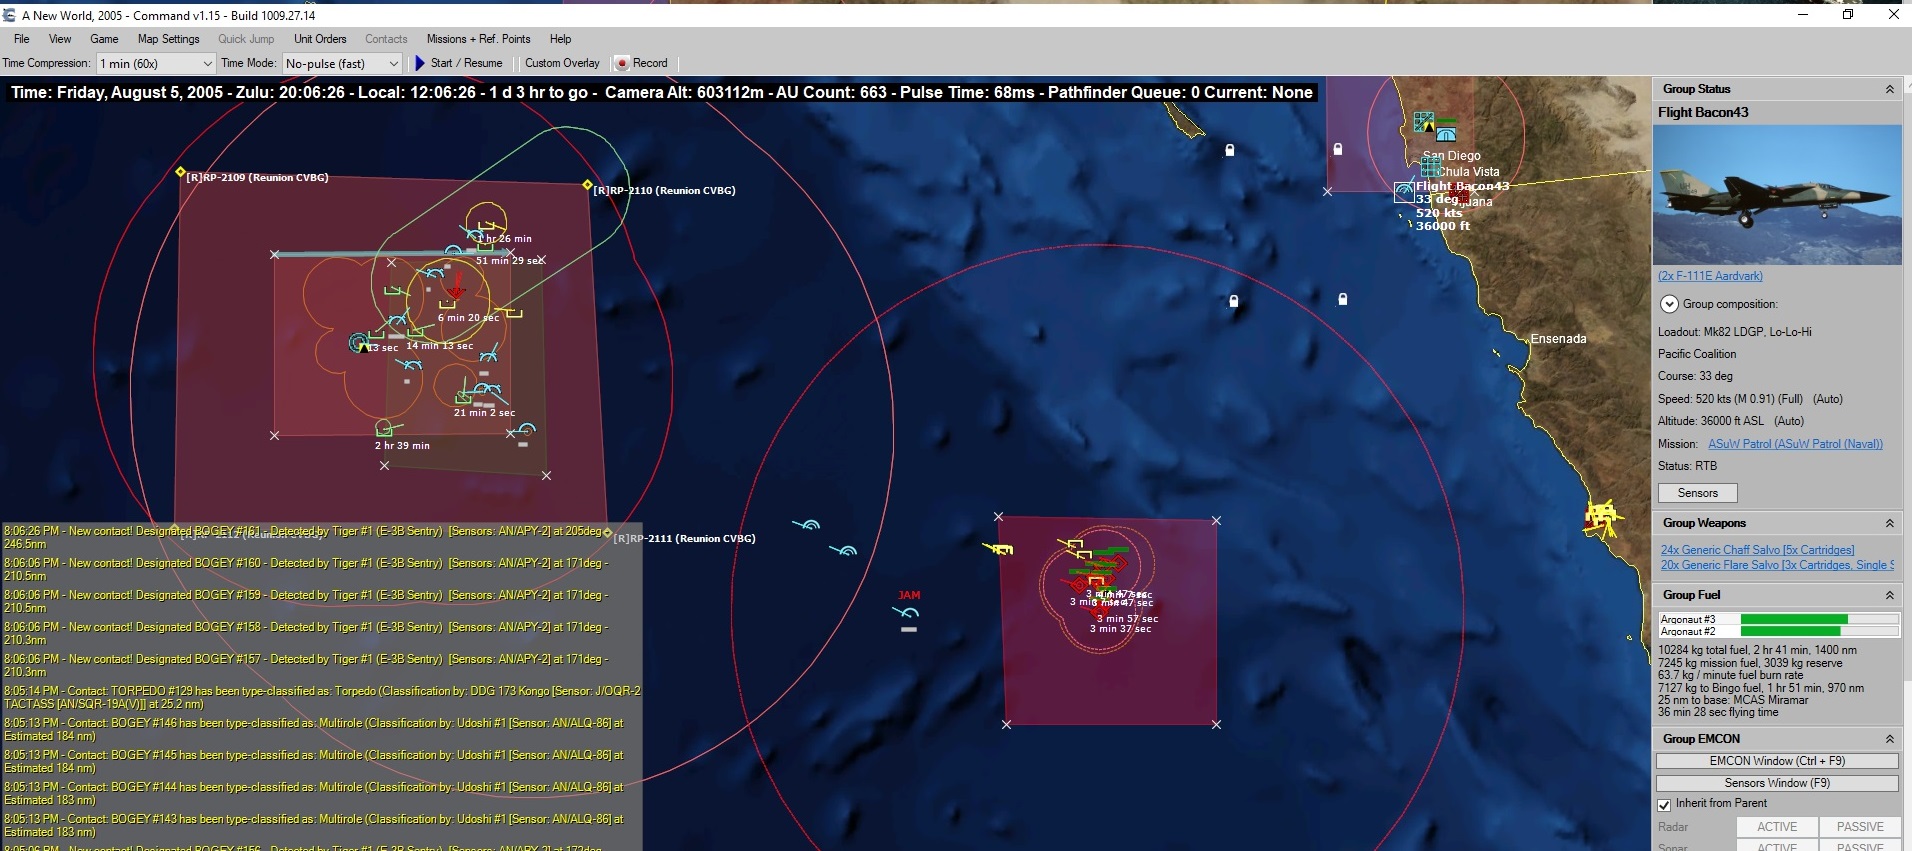1912x851 pixels.
Task: Open the Sensors Window (F9)
Action: tap(1777, 783)
